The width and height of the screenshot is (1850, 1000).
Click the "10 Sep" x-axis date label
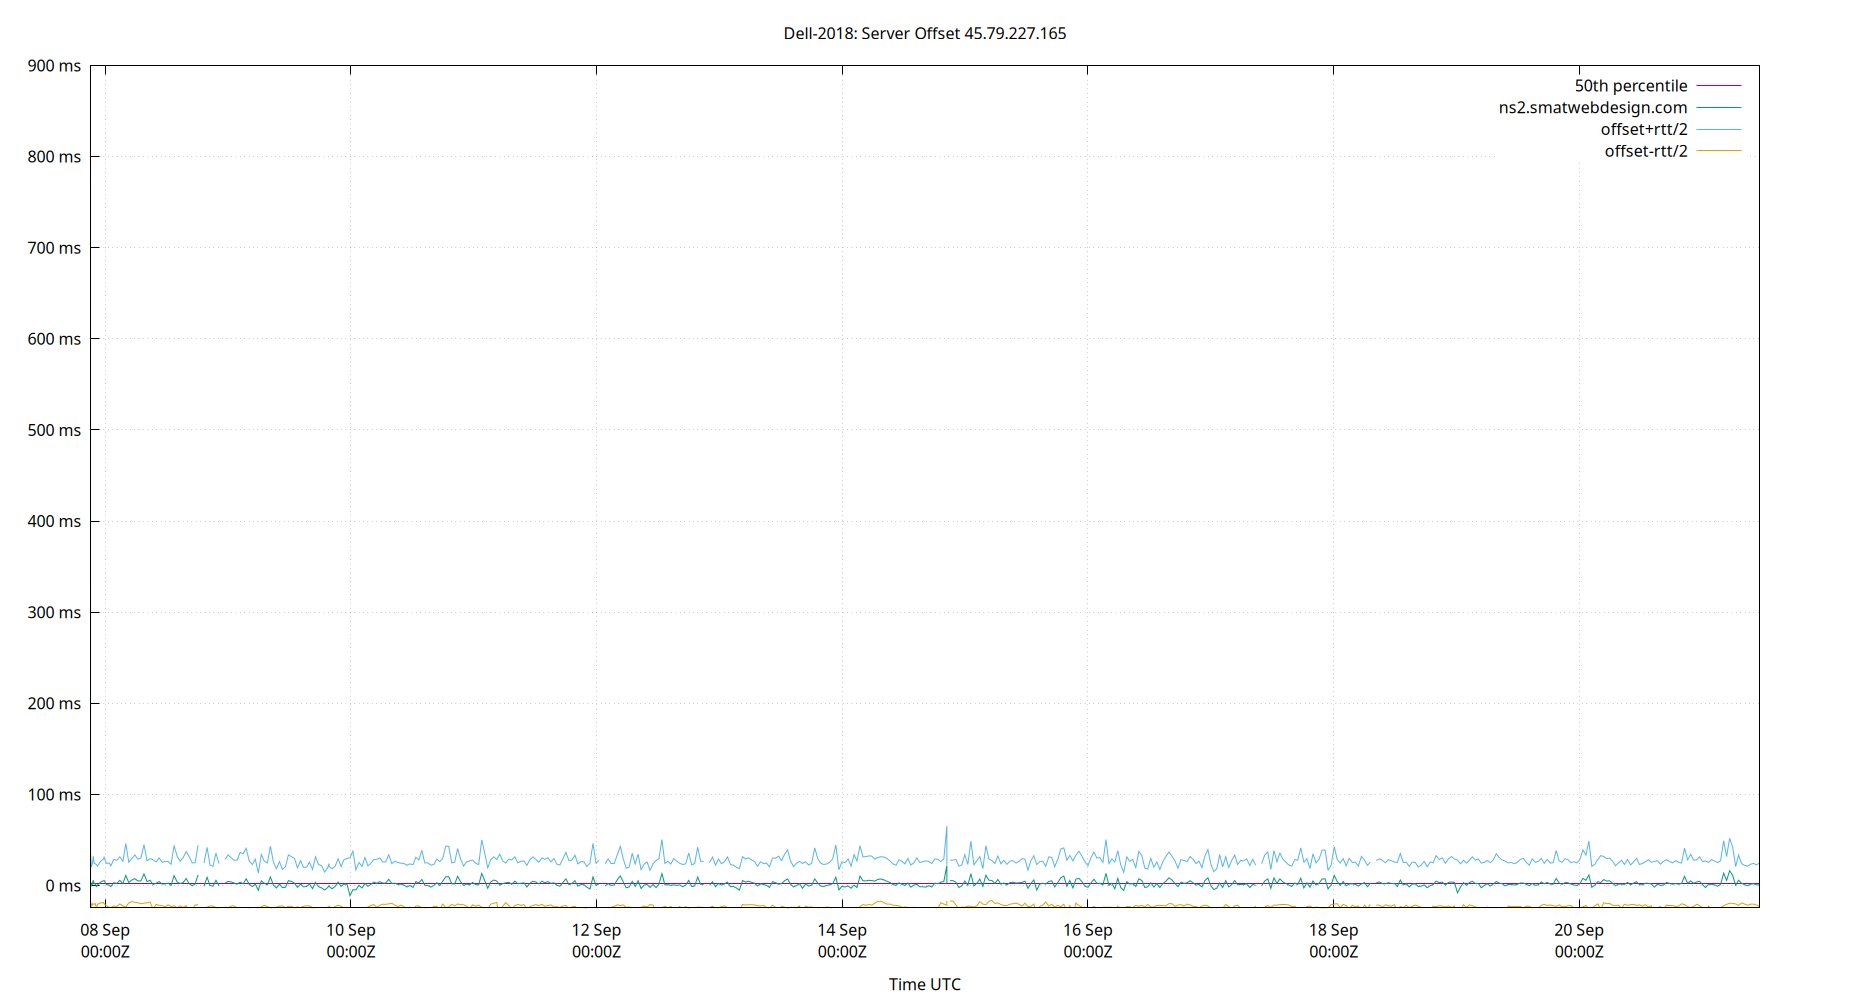[x=351, y=930]
